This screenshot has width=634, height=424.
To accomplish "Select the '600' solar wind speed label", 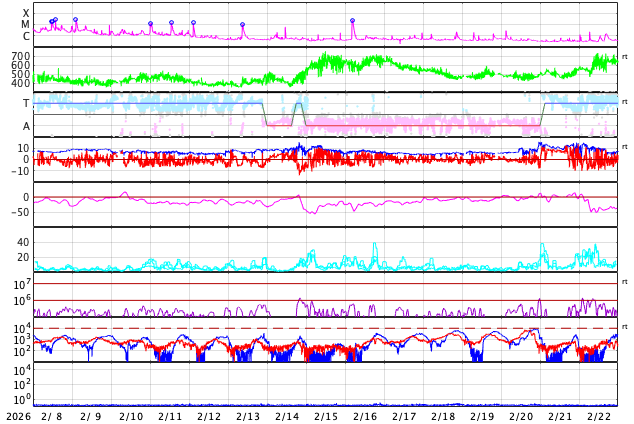I will 21,65.
